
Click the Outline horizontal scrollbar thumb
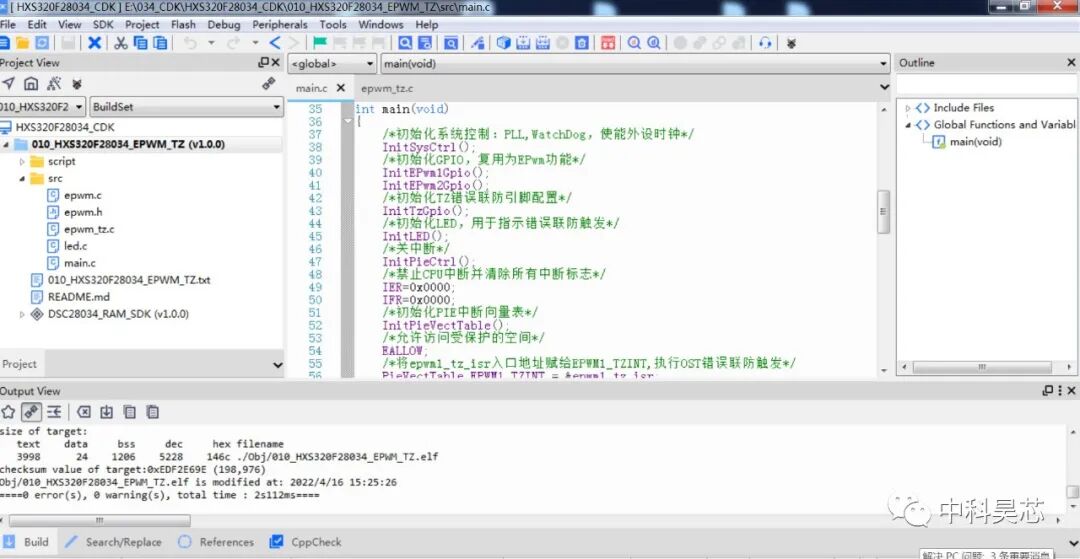pos(982,367)
